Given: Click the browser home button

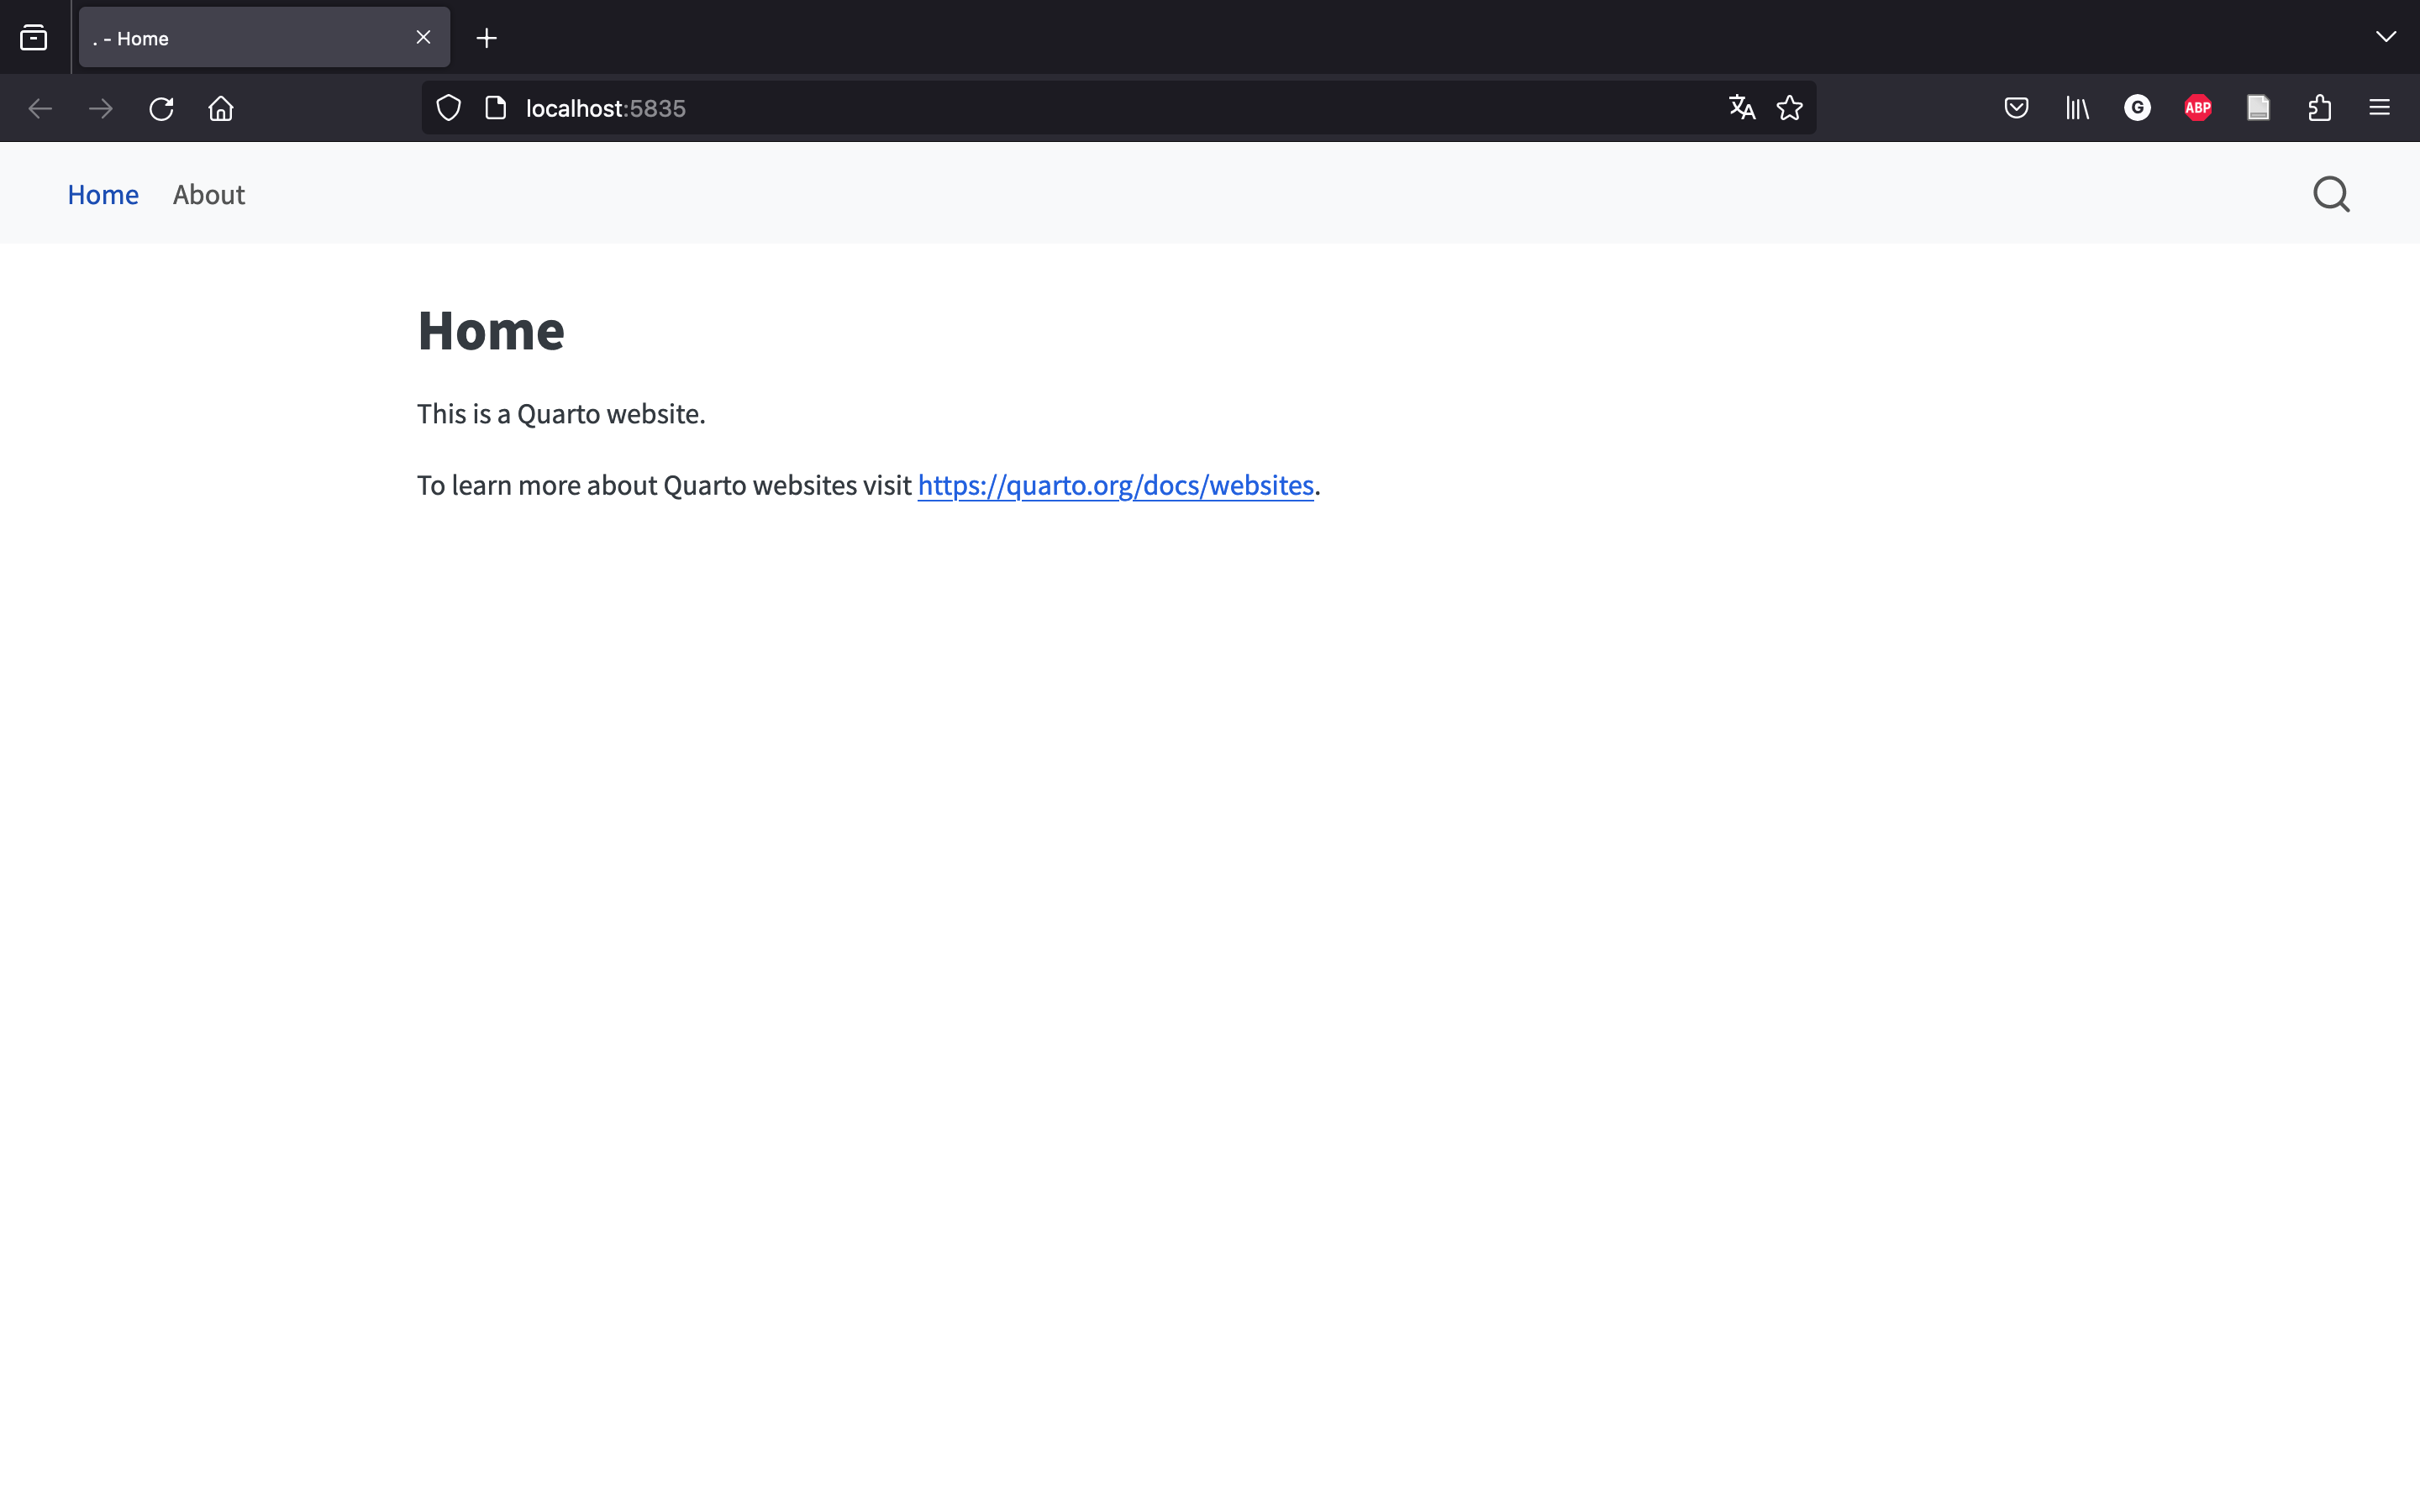Looking at the screenshot, I should tap(221, 108).
